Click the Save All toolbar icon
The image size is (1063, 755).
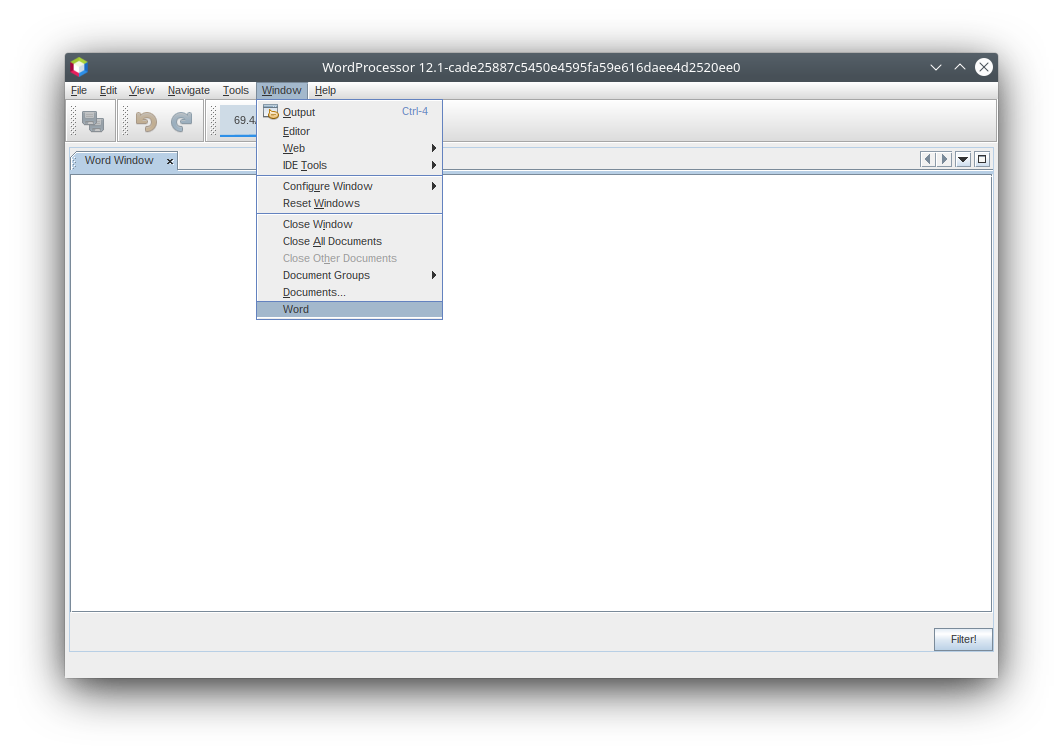click(93, 121)
